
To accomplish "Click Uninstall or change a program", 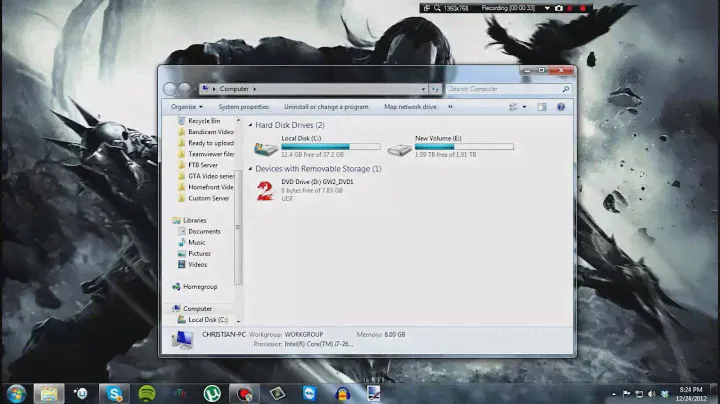I will pos(326,106).
